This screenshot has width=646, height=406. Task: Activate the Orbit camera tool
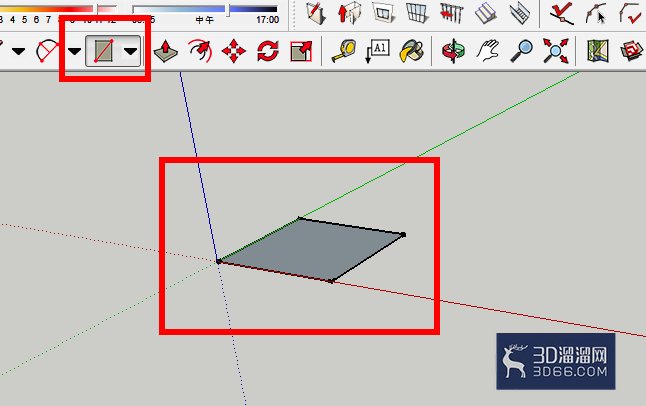(x=453, y=51)
